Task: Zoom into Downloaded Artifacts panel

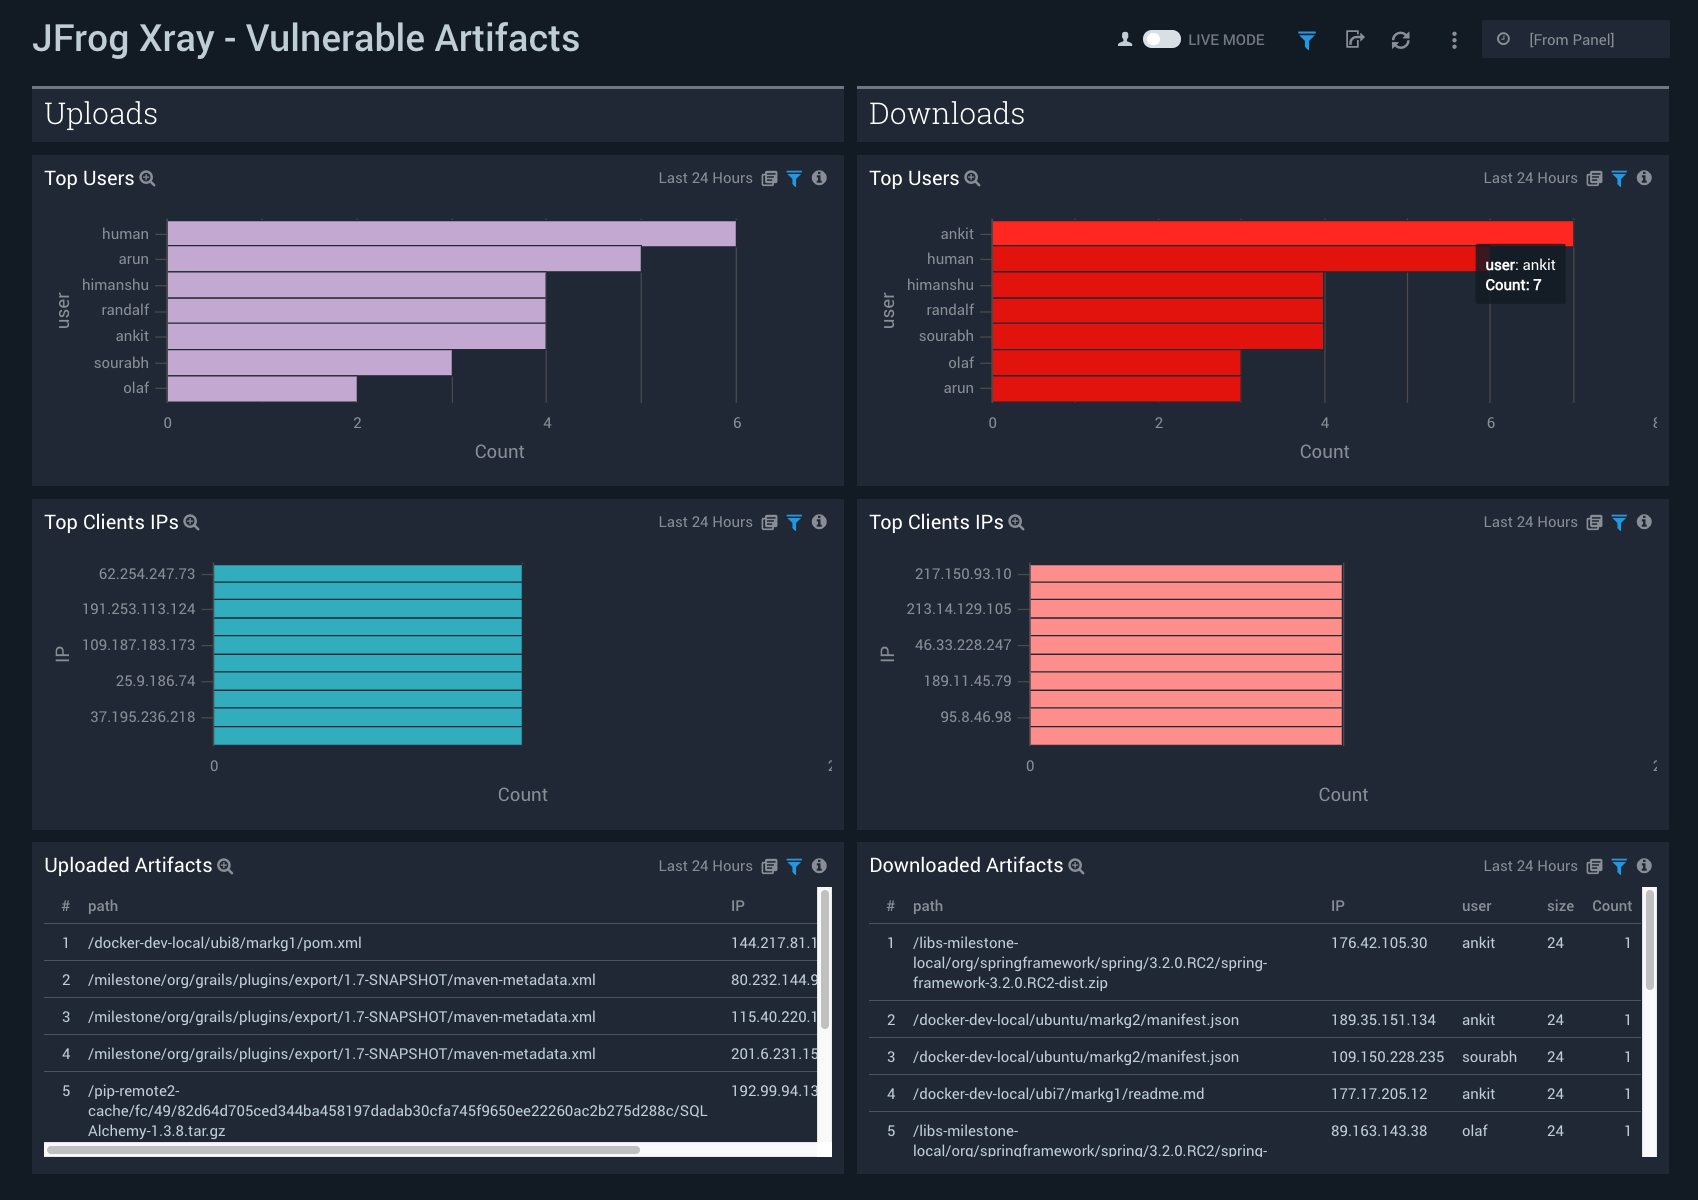Action: pyautogui.click(x=1076, y=866)
